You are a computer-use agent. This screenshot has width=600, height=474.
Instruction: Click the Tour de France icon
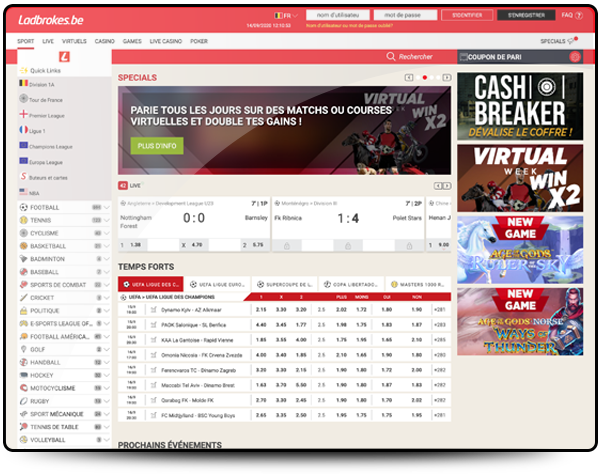(24, 98)
